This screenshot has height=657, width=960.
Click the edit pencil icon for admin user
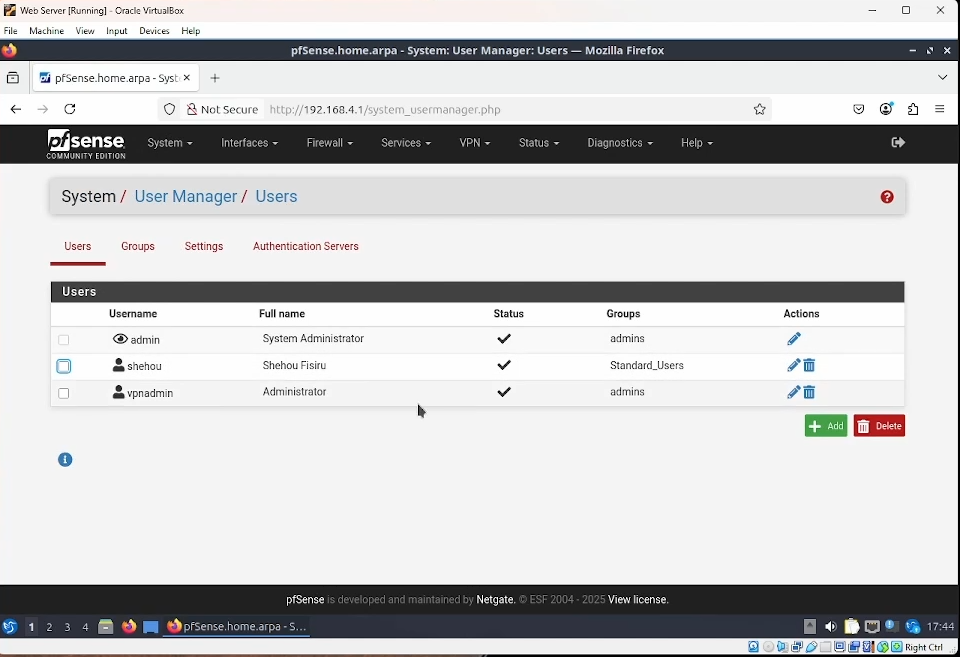794,340
